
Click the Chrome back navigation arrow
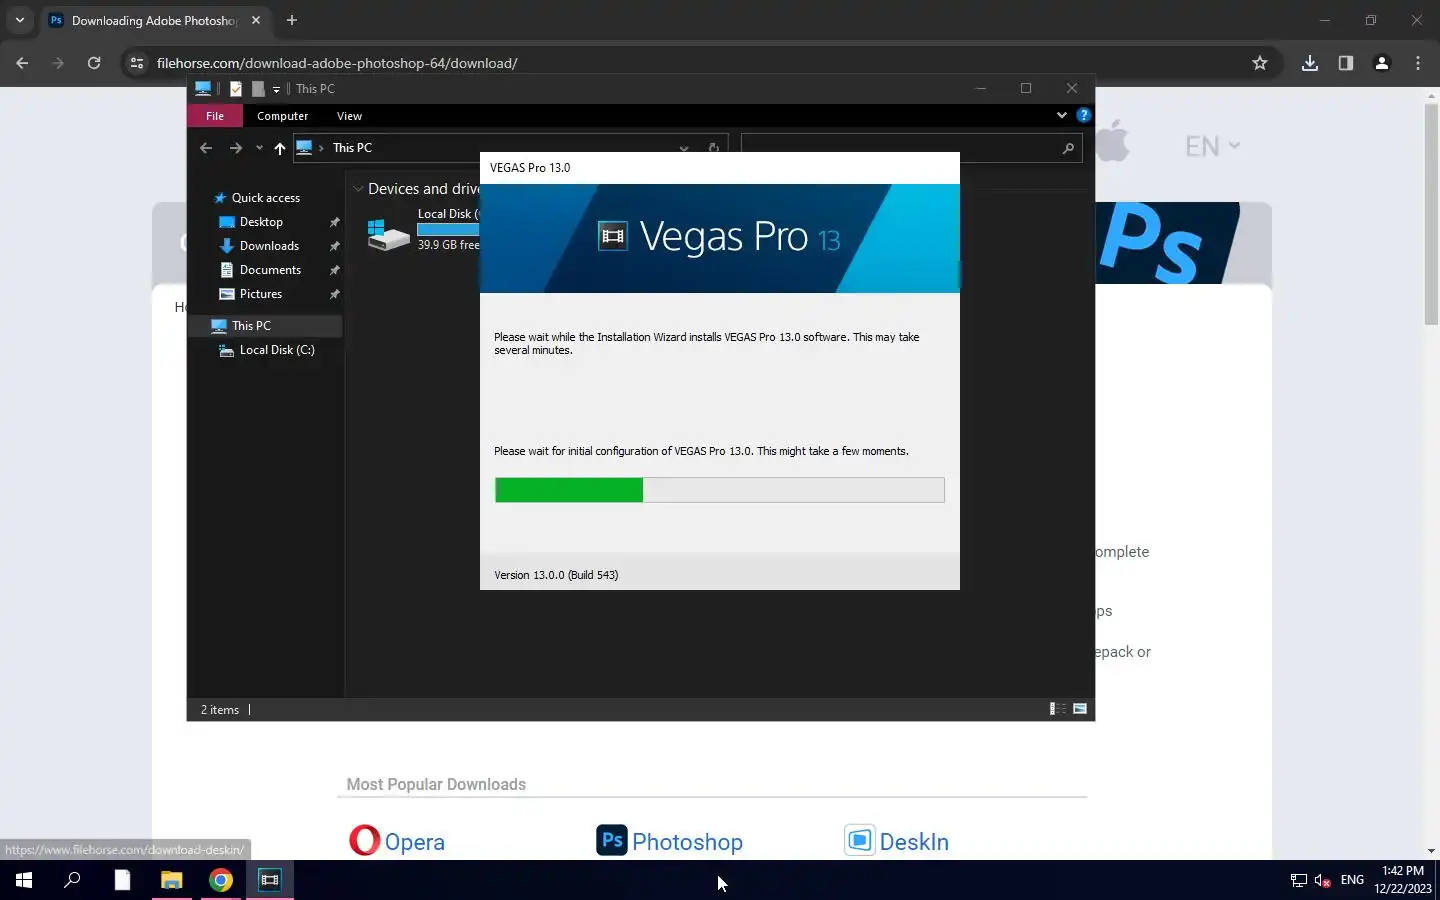click(x=22, y=63)
